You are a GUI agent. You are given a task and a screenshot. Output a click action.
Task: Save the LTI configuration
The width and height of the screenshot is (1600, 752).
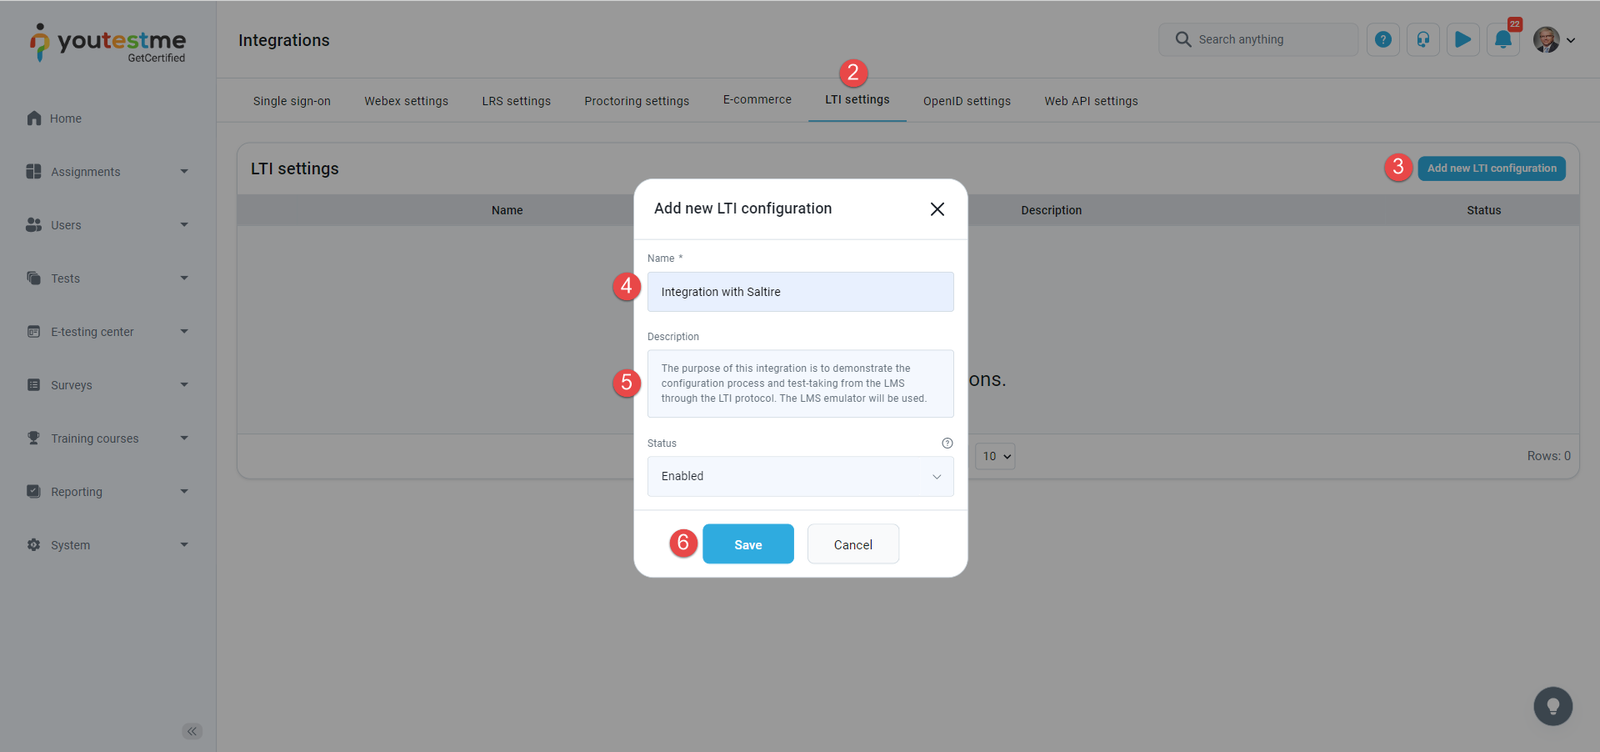pos(748,545)
